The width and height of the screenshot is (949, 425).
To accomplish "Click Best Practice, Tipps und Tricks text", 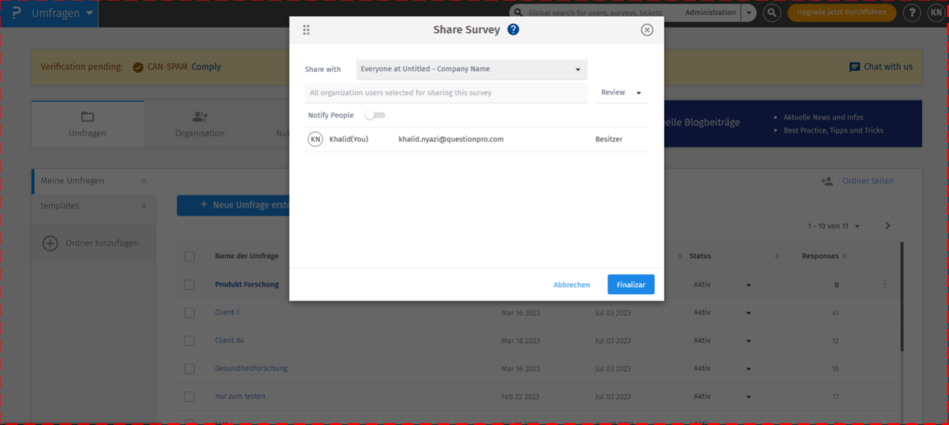I will [833, 130].
